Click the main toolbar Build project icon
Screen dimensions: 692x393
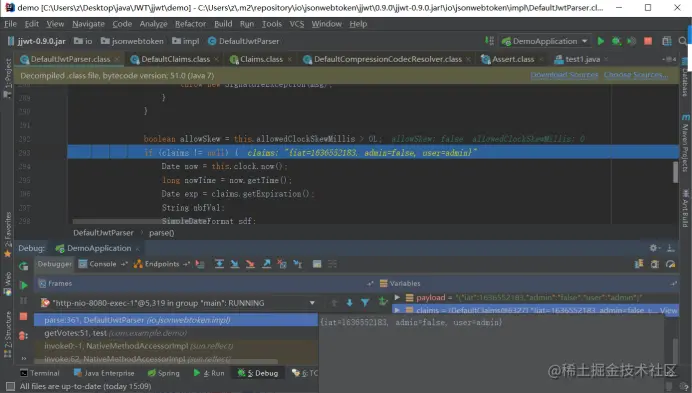(x=489, y=41)
